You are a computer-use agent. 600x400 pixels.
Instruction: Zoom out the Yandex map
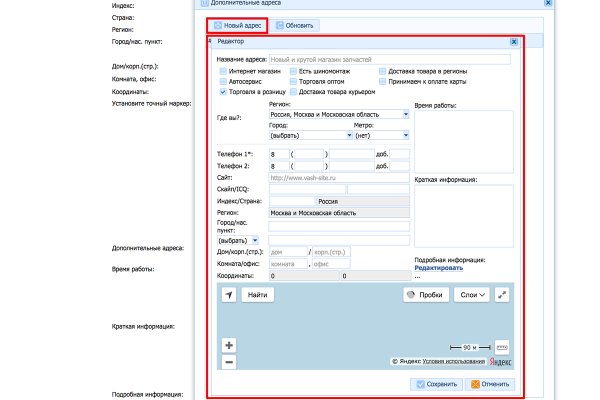click(x=229, y=362)
